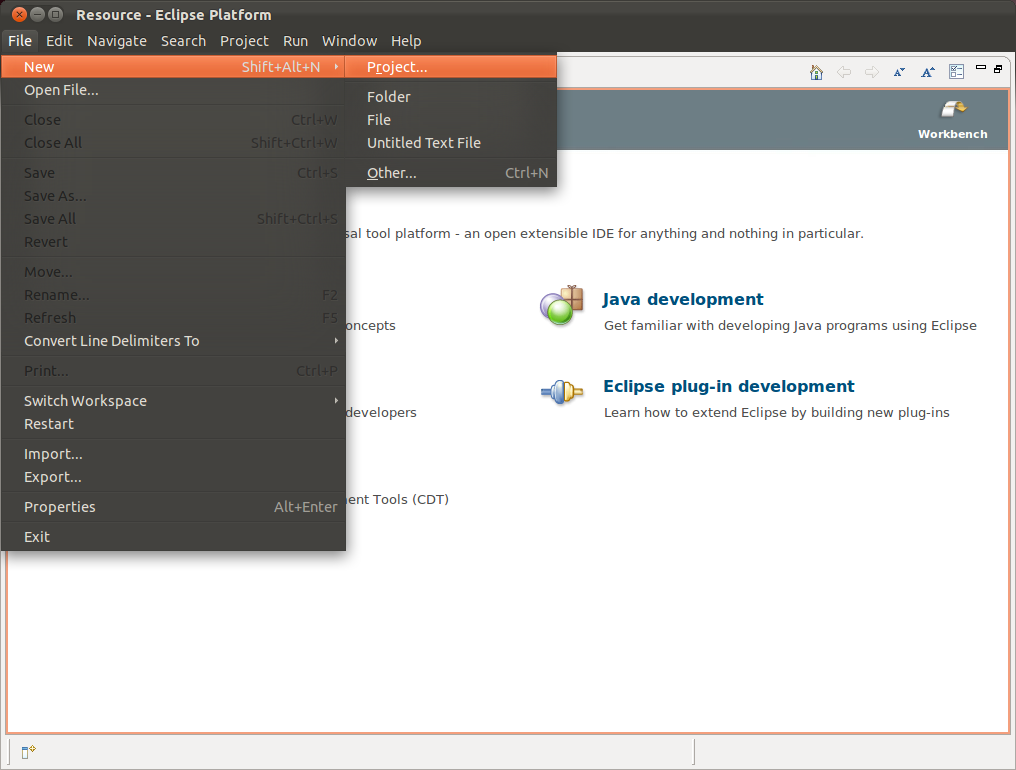Open the Navigate menu
The height and width of the screenshot is (770, 1016).
[117, 41]
